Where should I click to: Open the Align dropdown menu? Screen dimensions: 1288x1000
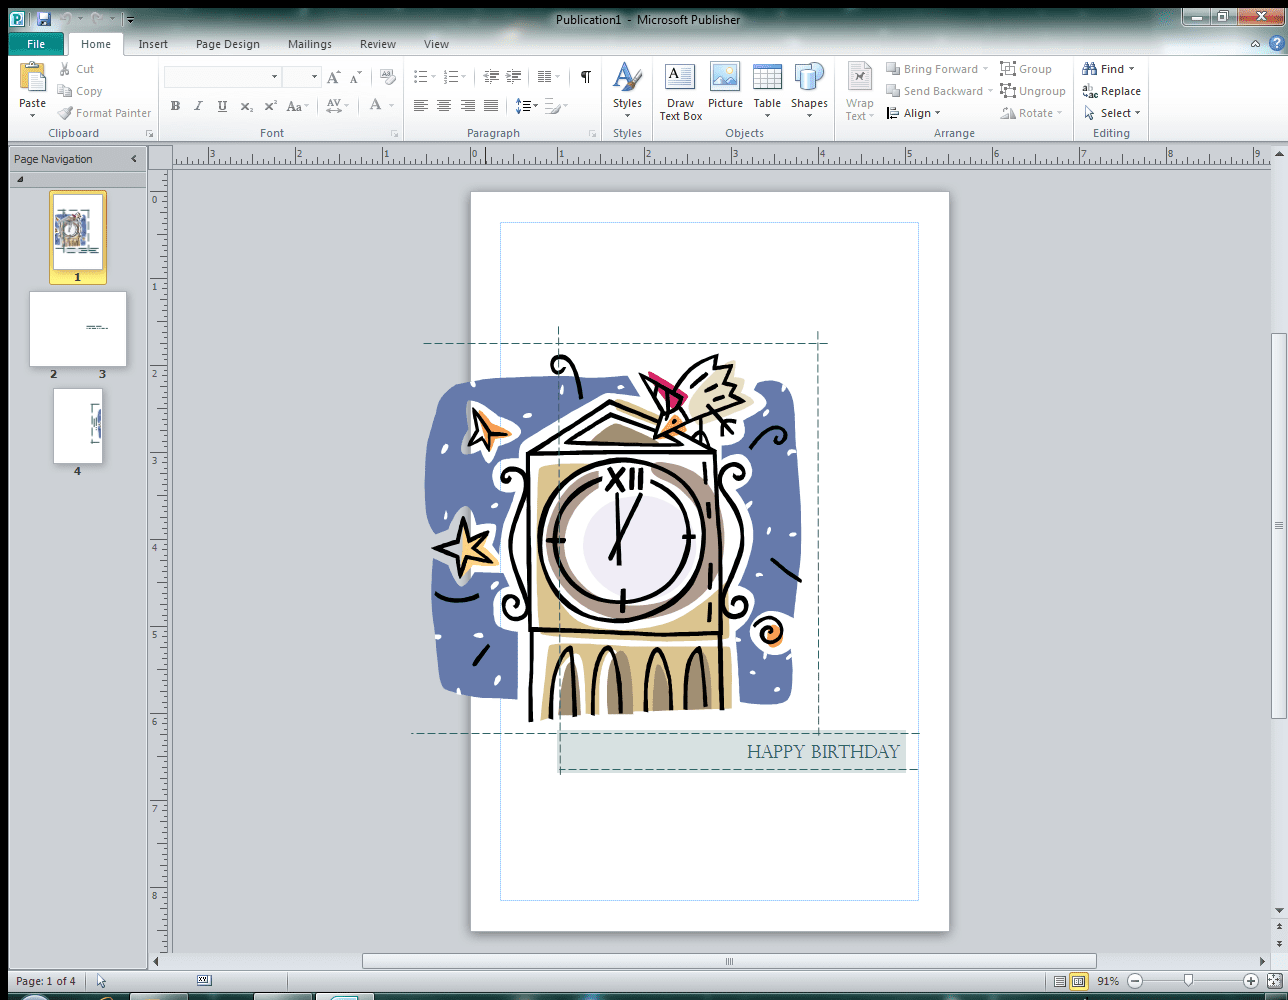[914, 113]
